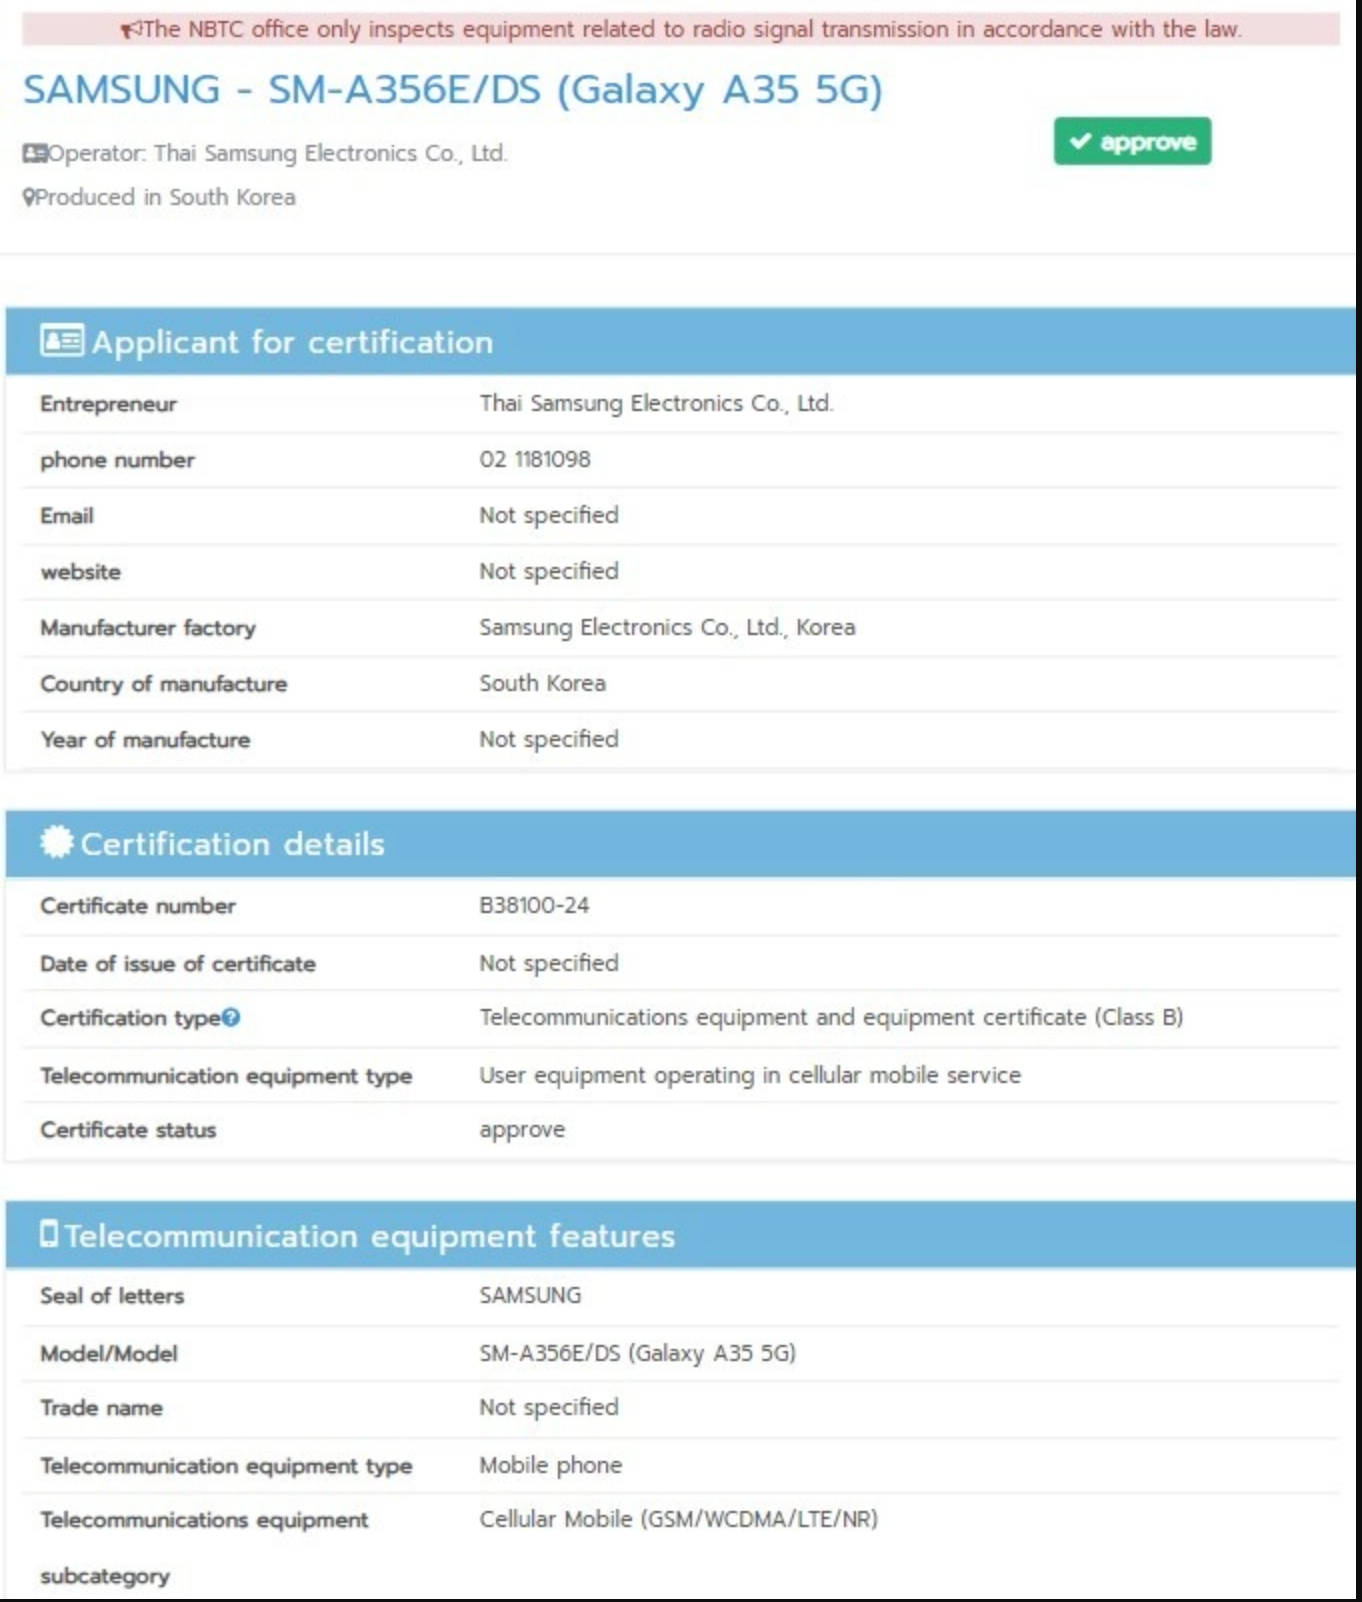Click the NBTC office notice banner text
Viewport: 1362px width, 1602px height.
(x=692, y=30)
